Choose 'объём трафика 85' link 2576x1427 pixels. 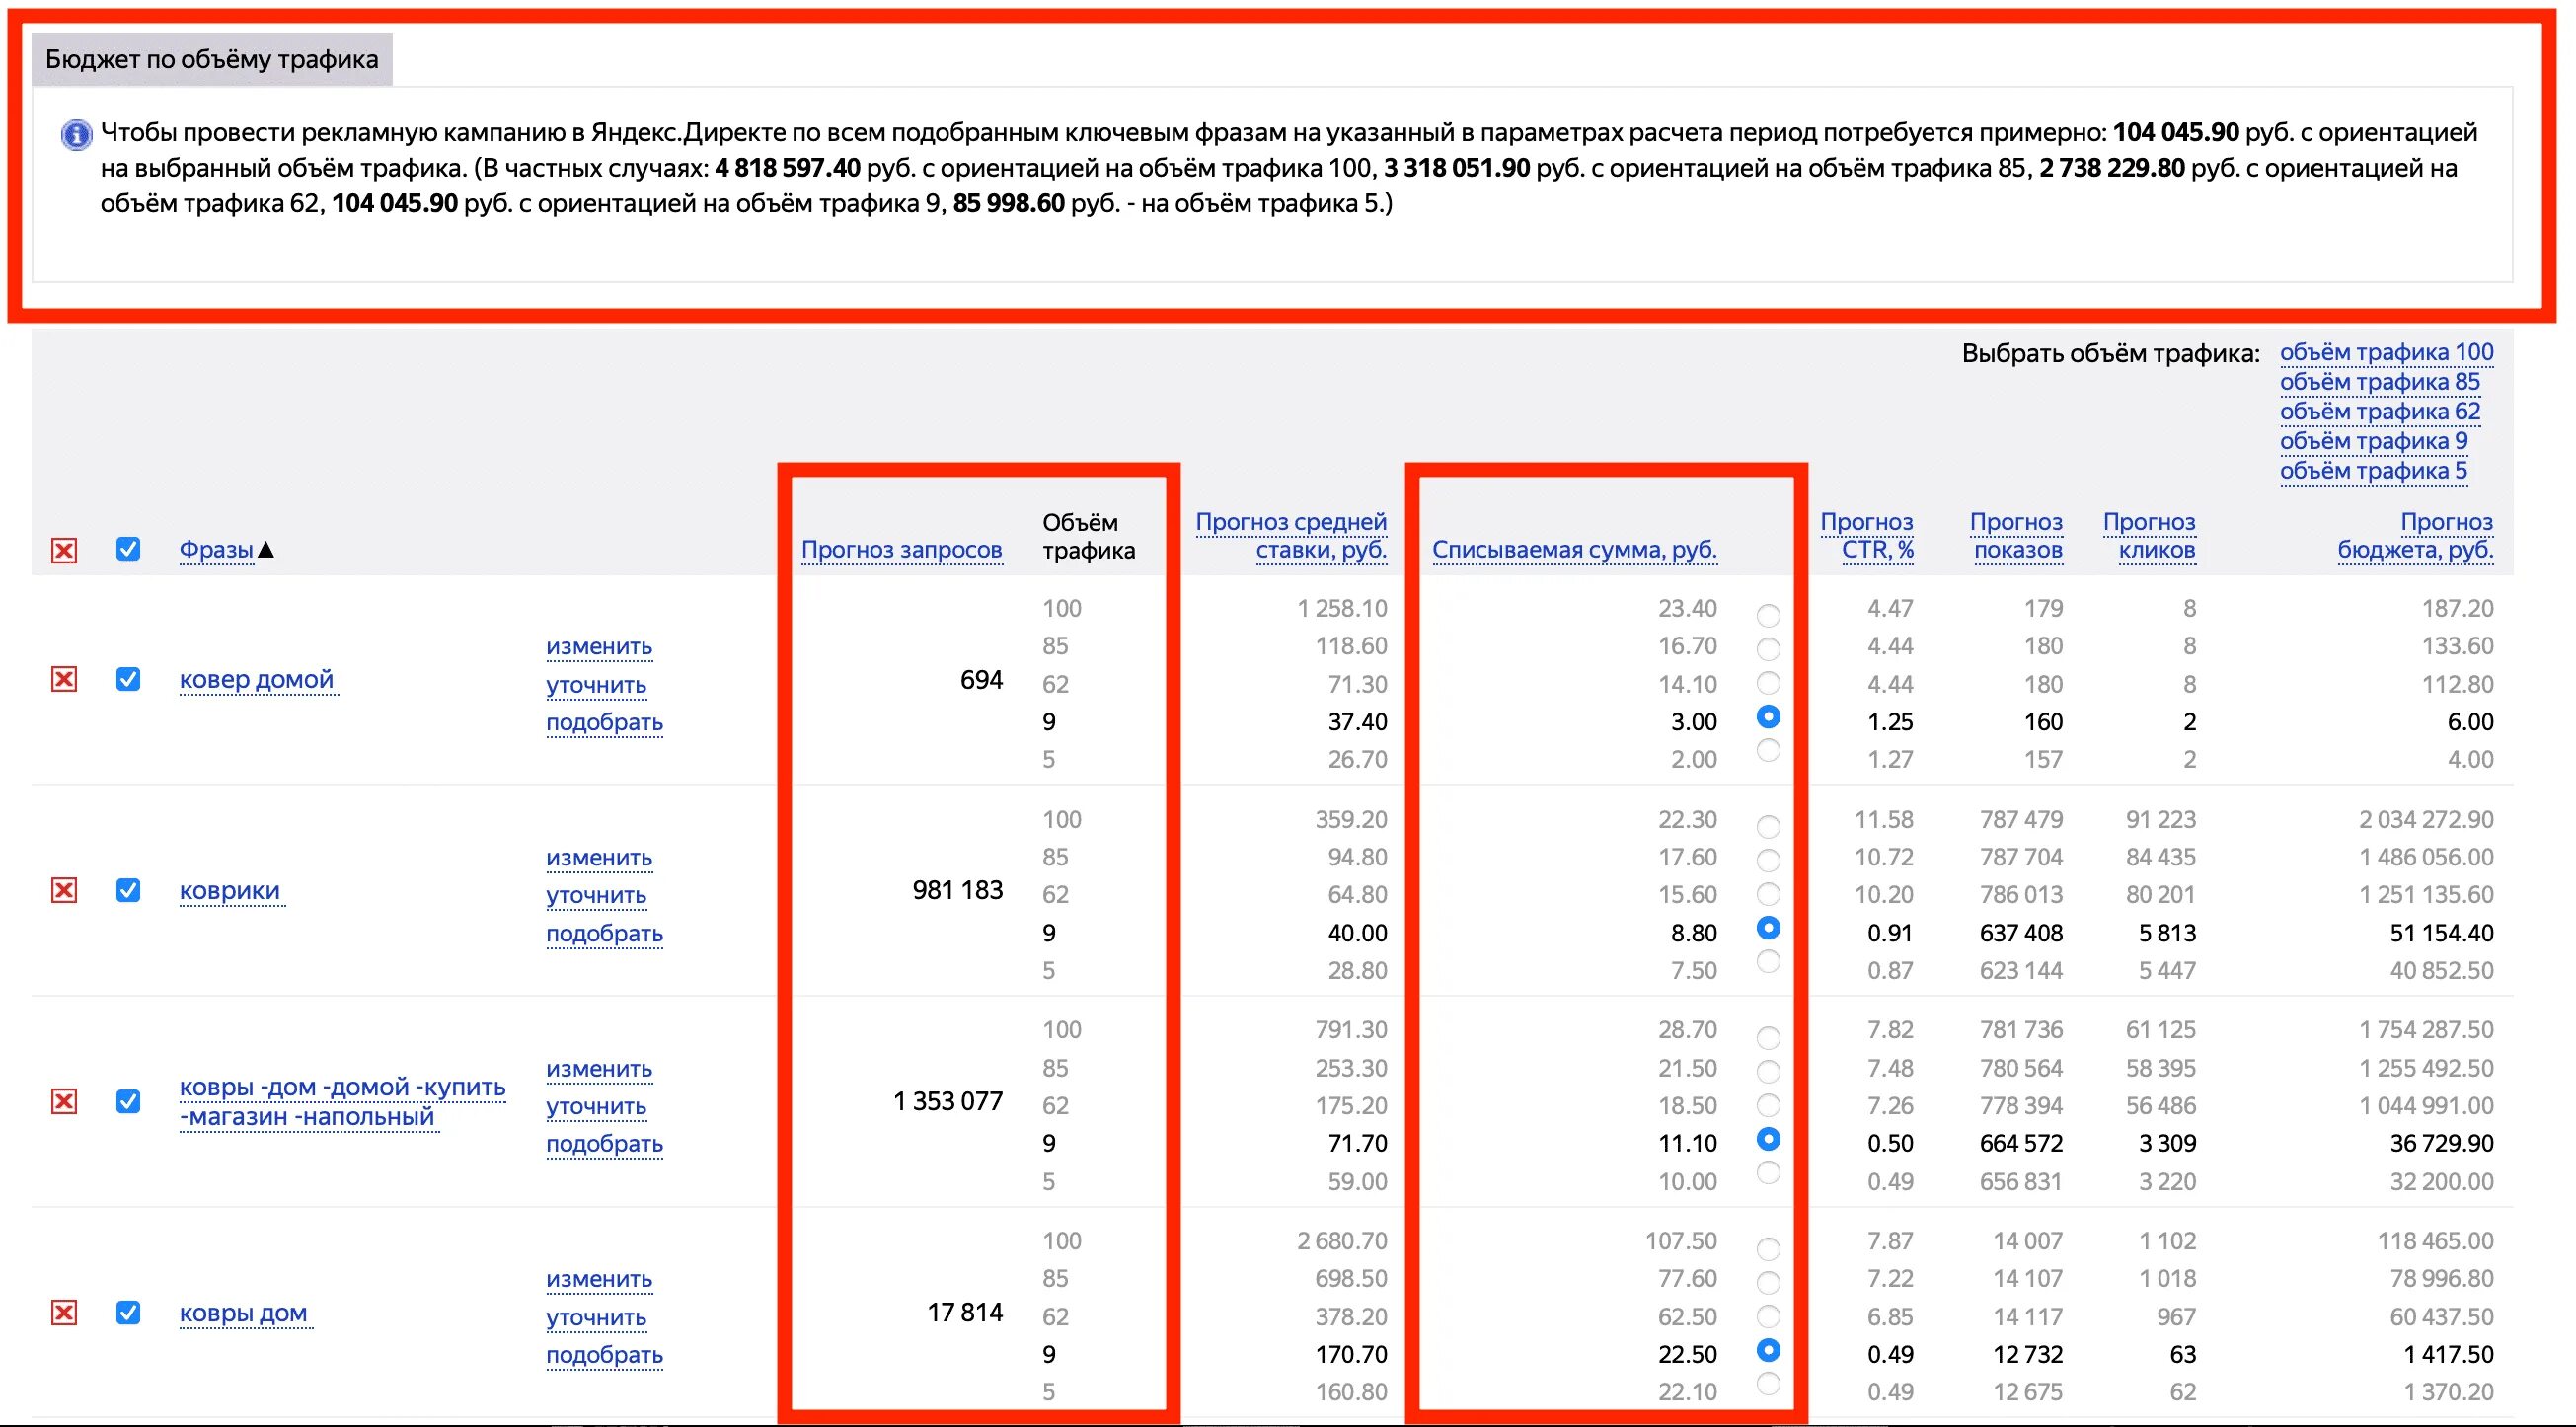point(2379,382)
